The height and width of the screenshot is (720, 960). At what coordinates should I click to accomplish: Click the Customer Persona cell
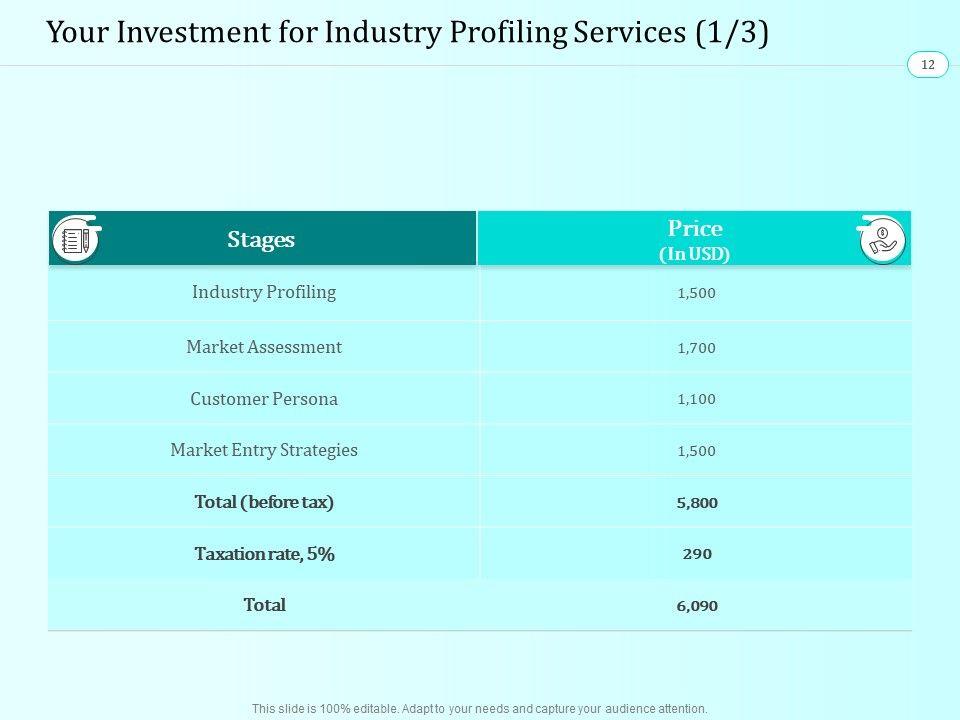264,399
